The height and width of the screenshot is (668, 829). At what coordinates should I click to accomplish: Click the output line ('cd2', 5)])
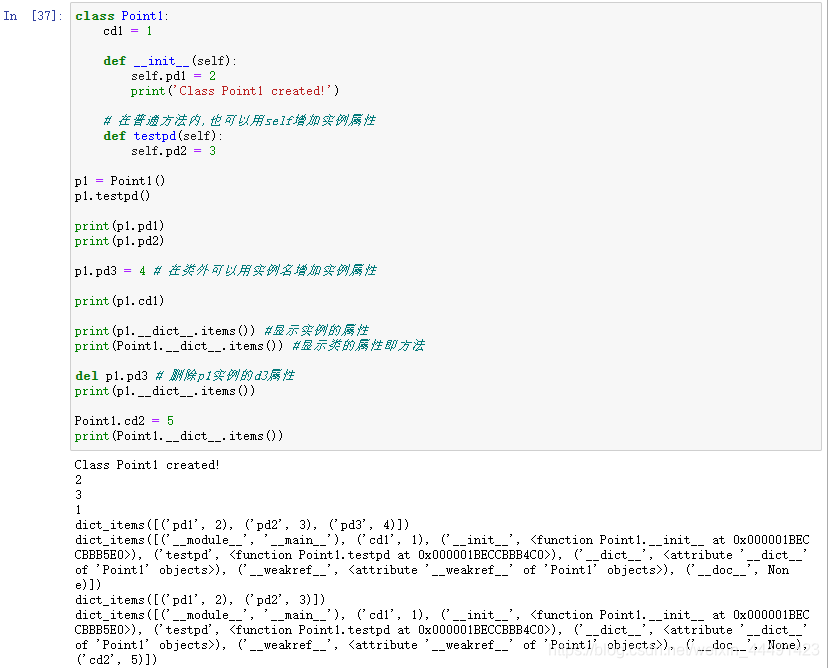coord(116,660)
